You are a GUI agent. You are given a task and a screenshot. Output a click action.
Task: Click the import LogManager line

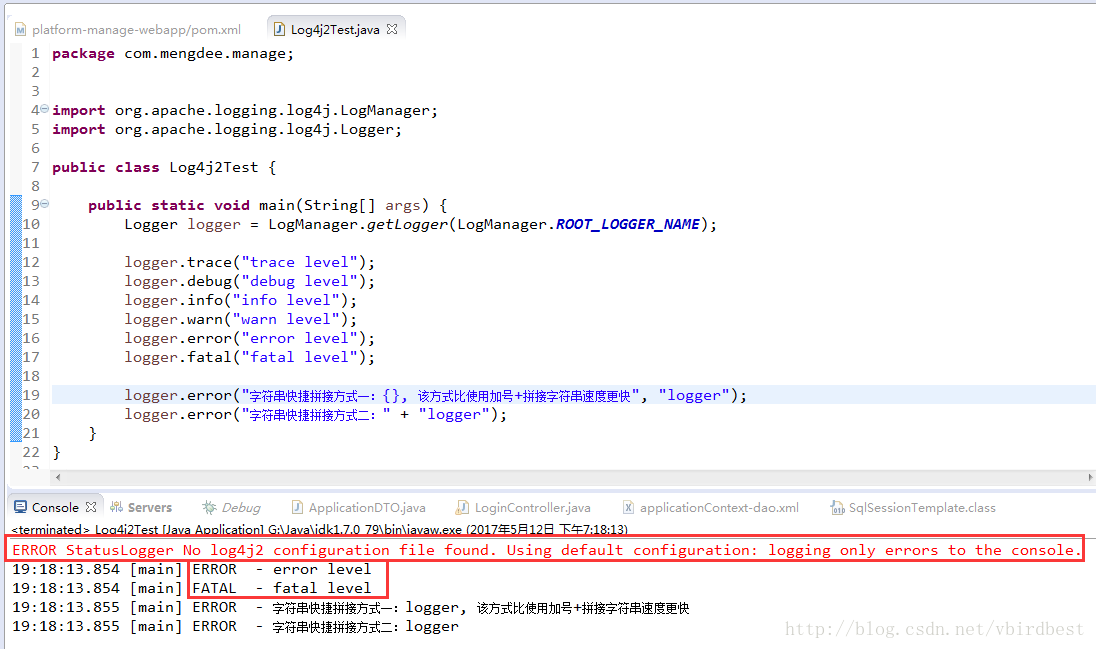click(245, 110)
